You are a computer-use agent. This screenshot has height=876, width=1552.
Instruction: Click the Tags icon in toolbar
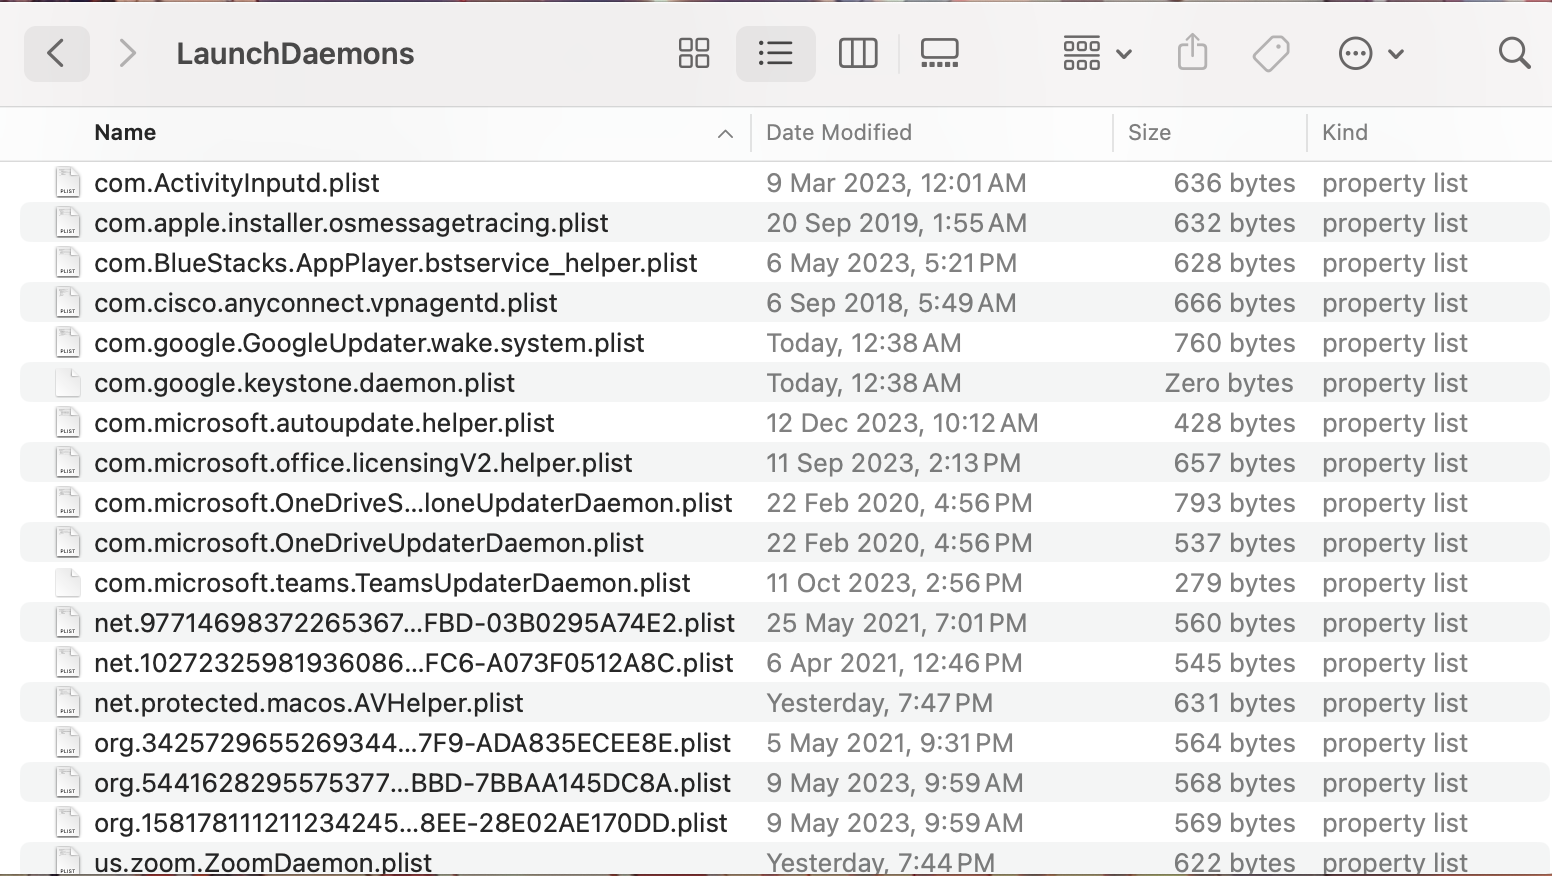coord(1270,53)
